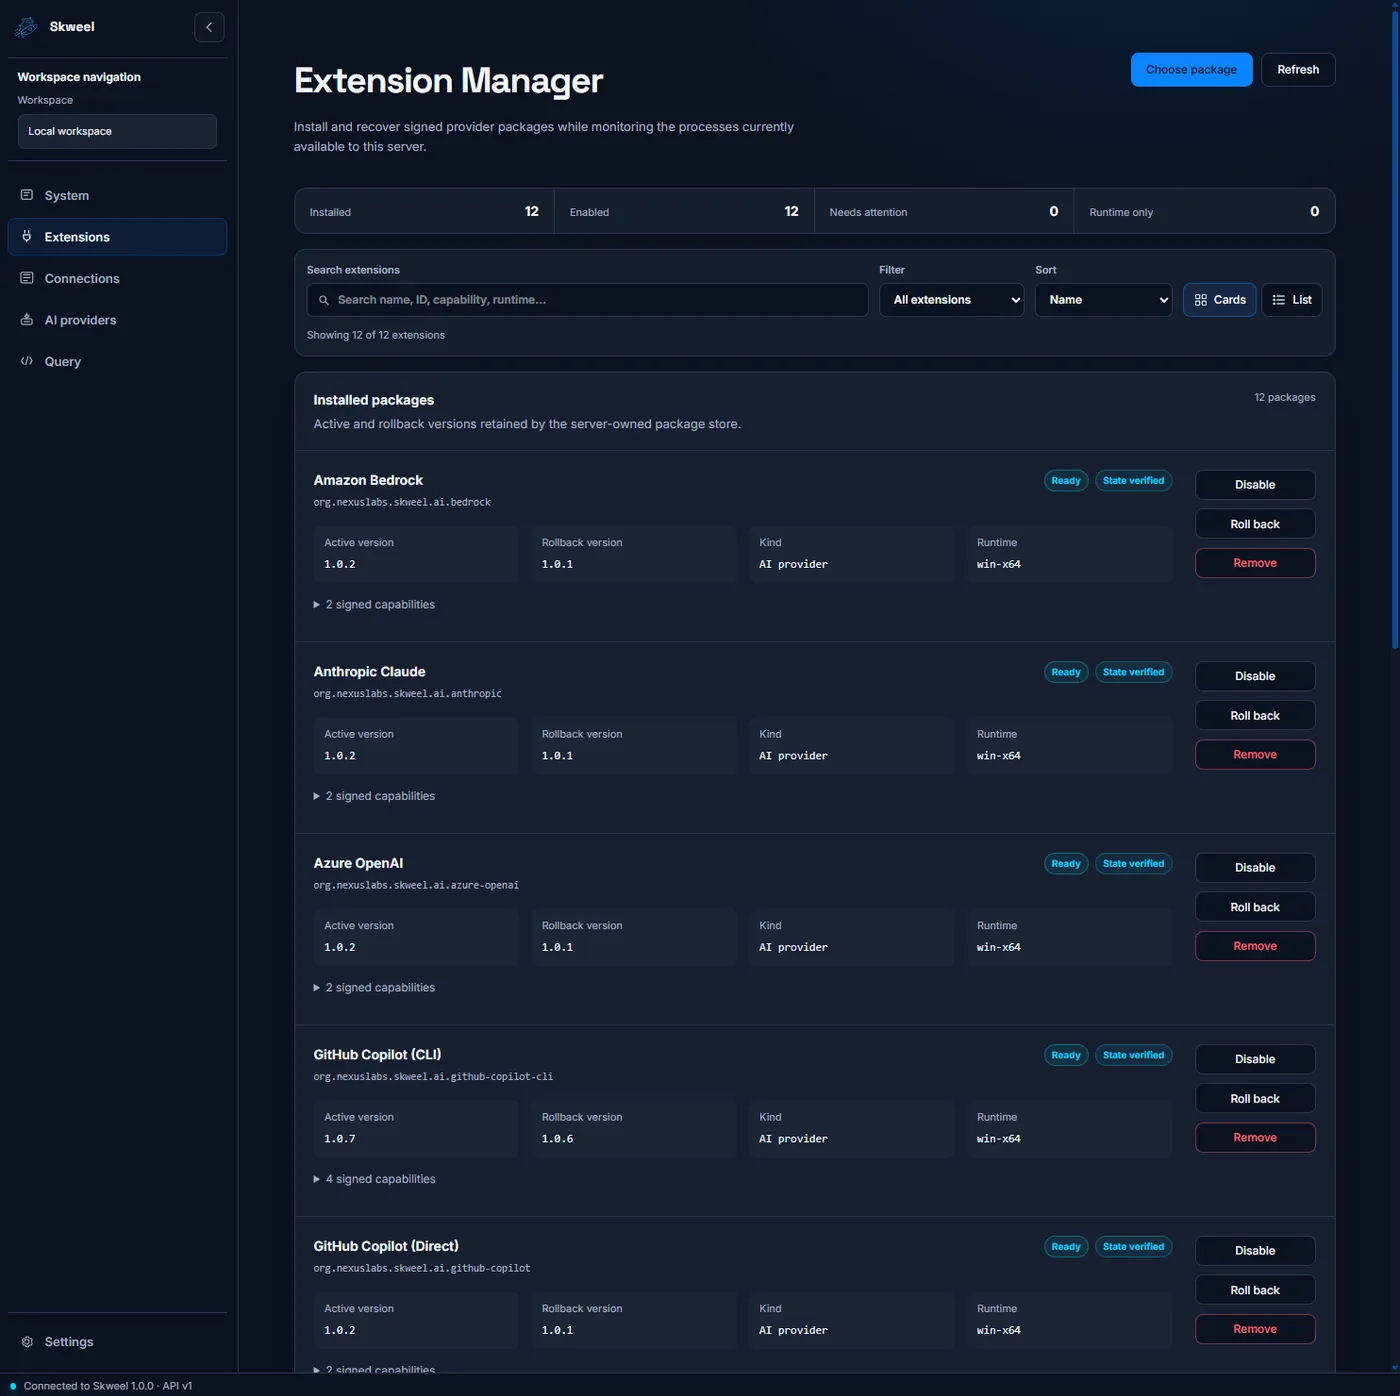Open the Extensions page

click(x=117, y=237)
